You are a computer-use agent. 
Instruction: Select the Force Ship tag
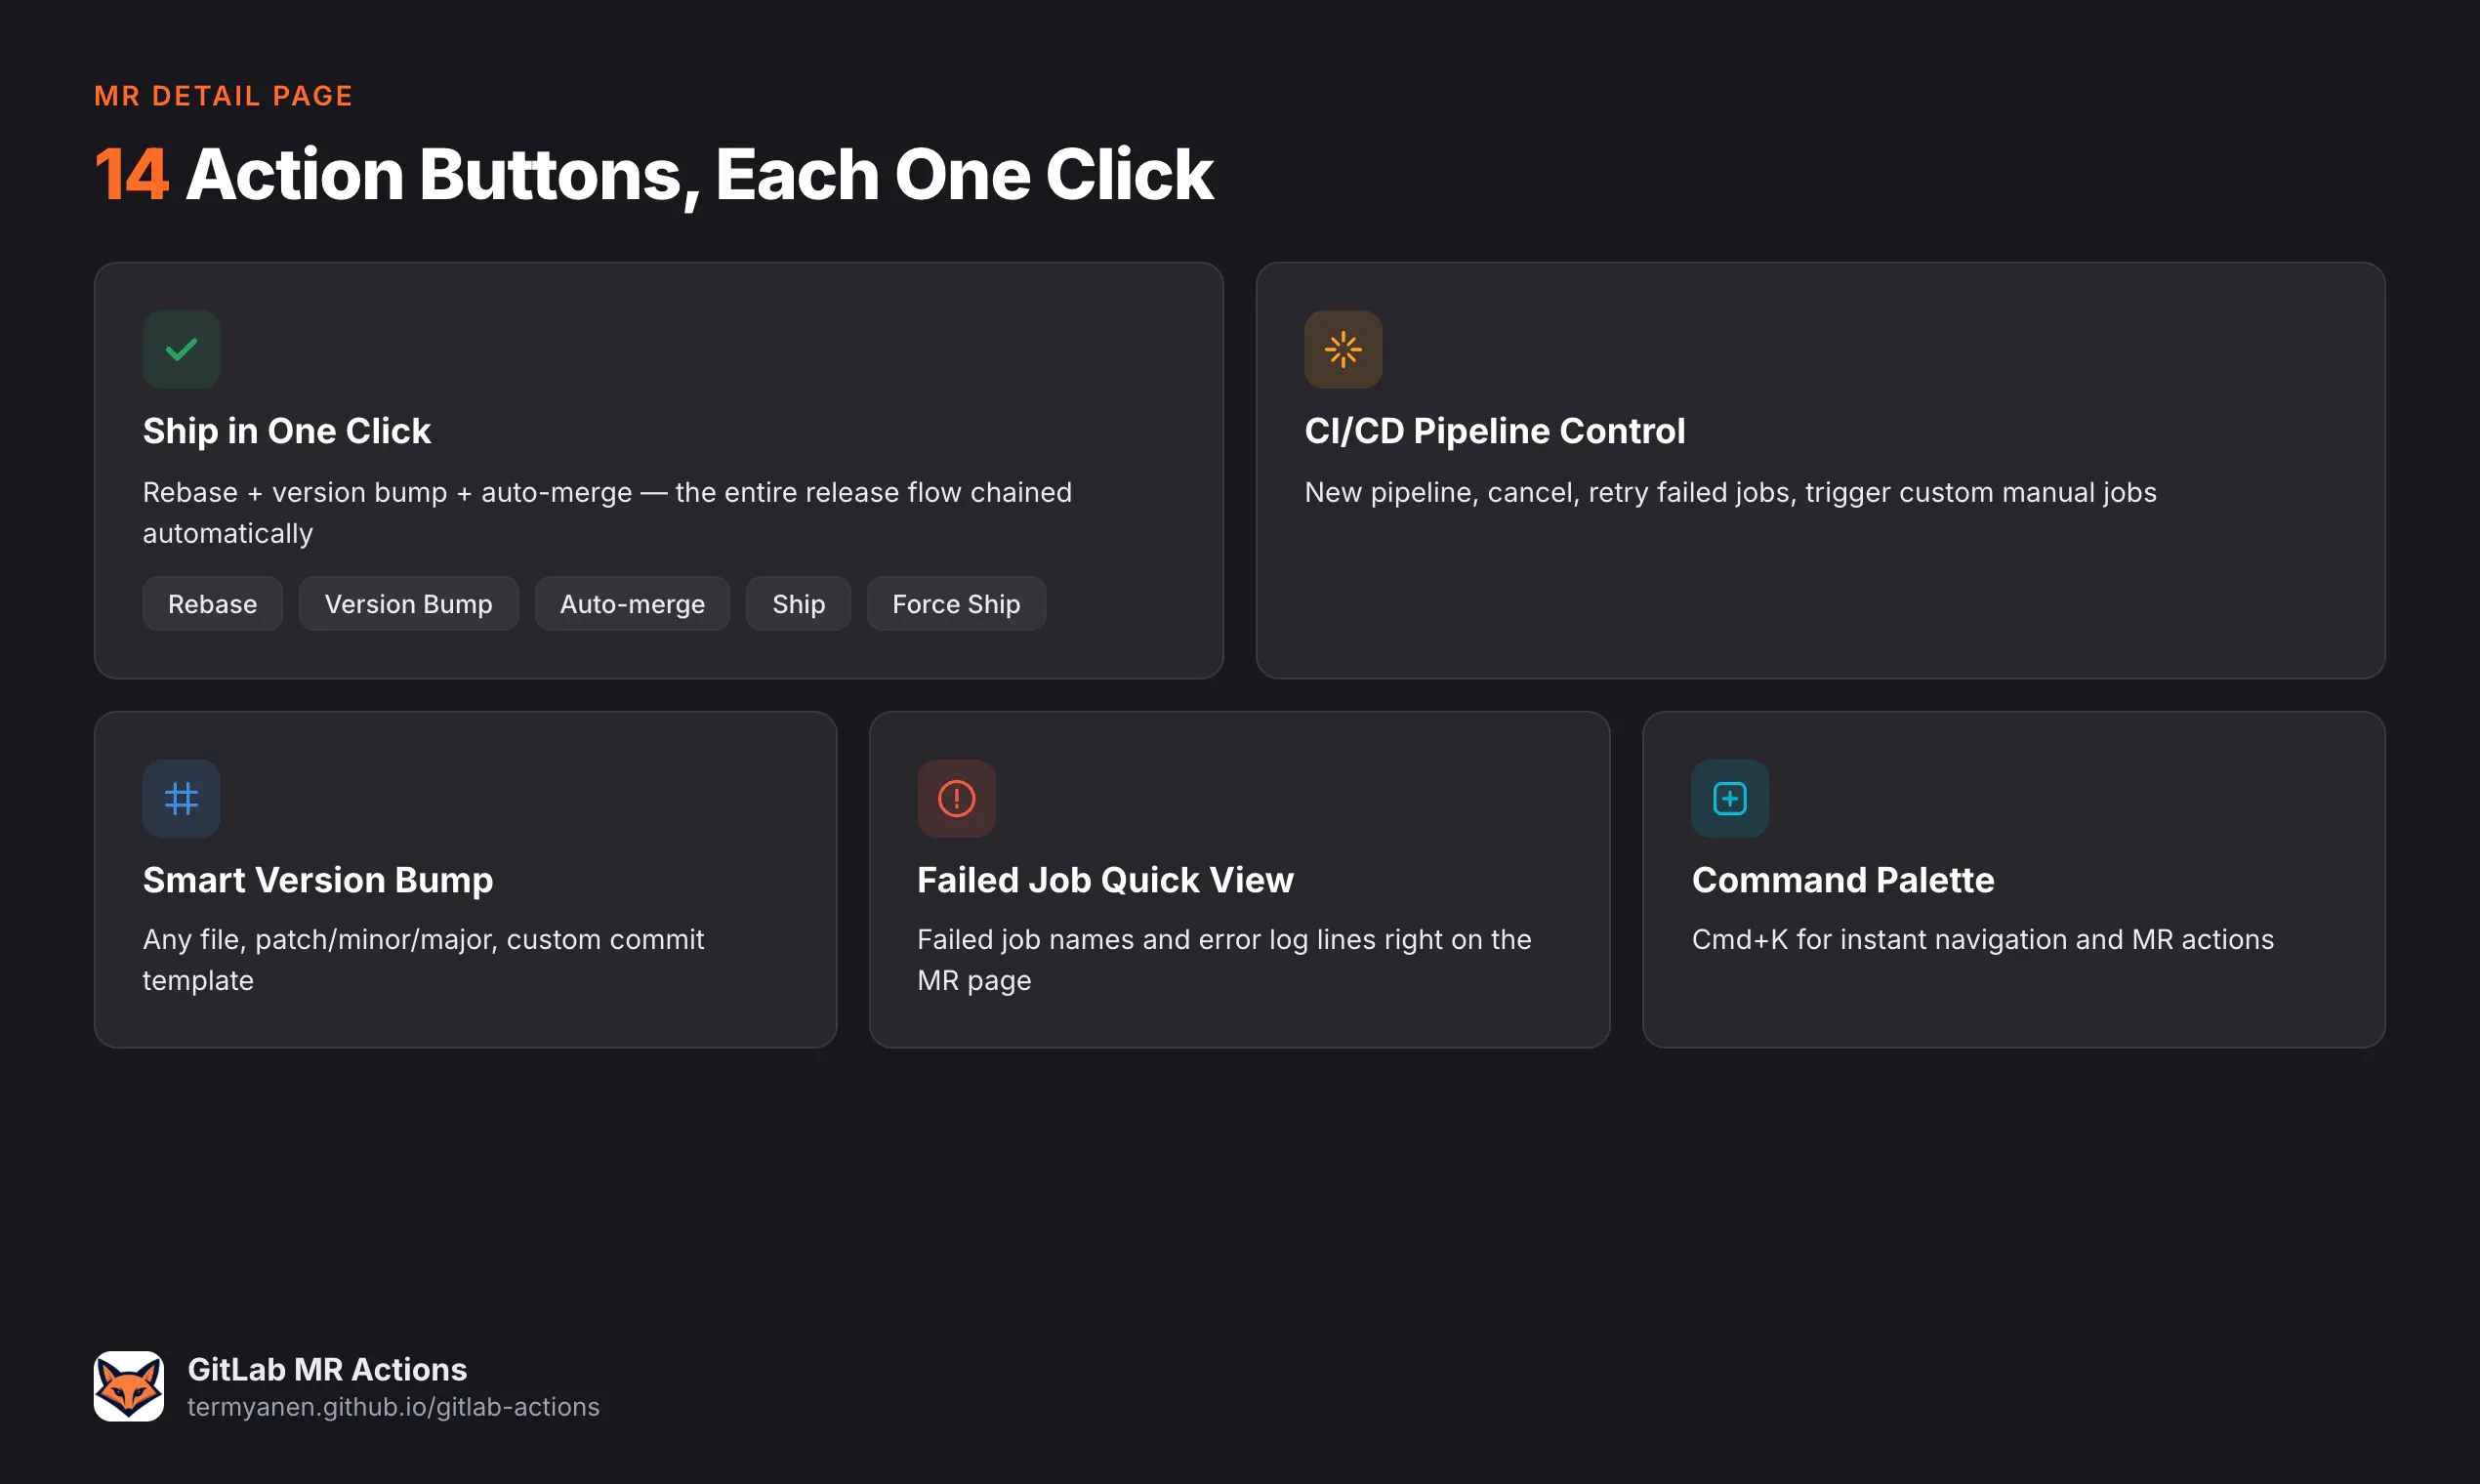[956, 603]
